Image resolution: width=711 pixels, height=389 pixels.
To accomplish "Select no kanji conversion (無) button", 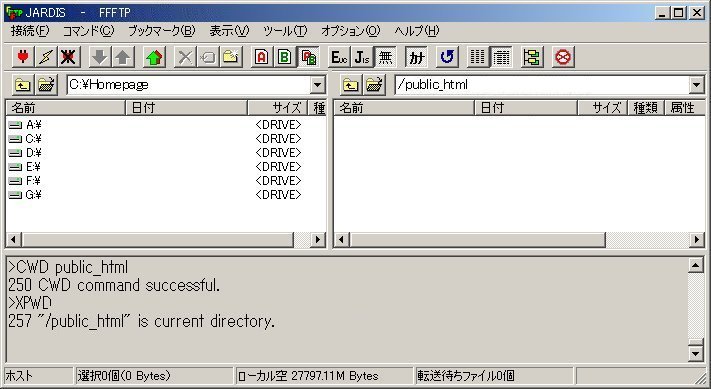I will 385,57.
